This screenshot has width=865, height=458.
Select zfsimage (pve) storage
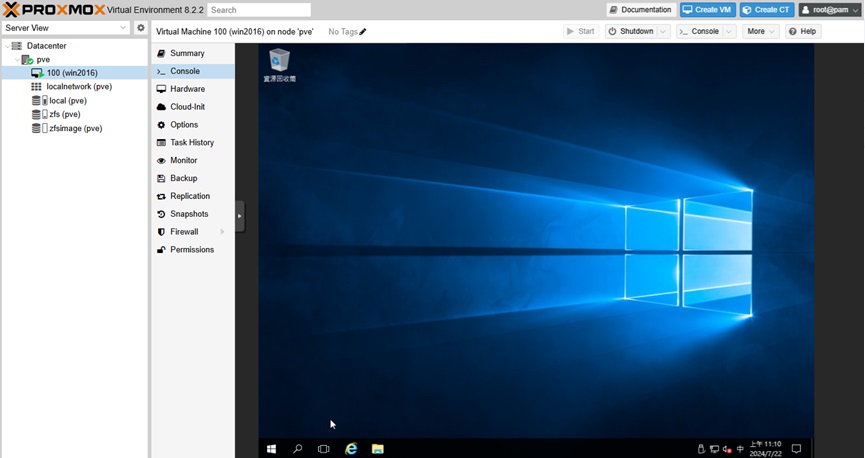click(x=76, y=128)
